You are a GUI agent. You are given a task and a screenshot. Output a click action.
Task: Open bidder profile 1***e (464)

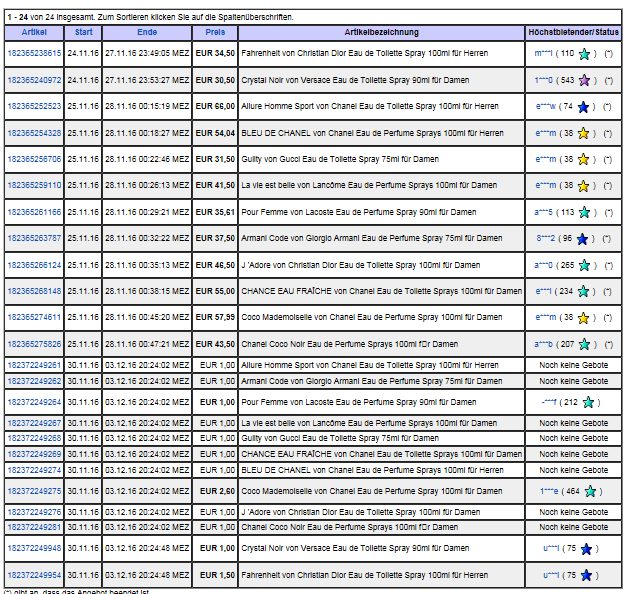(x=549, y=491)
